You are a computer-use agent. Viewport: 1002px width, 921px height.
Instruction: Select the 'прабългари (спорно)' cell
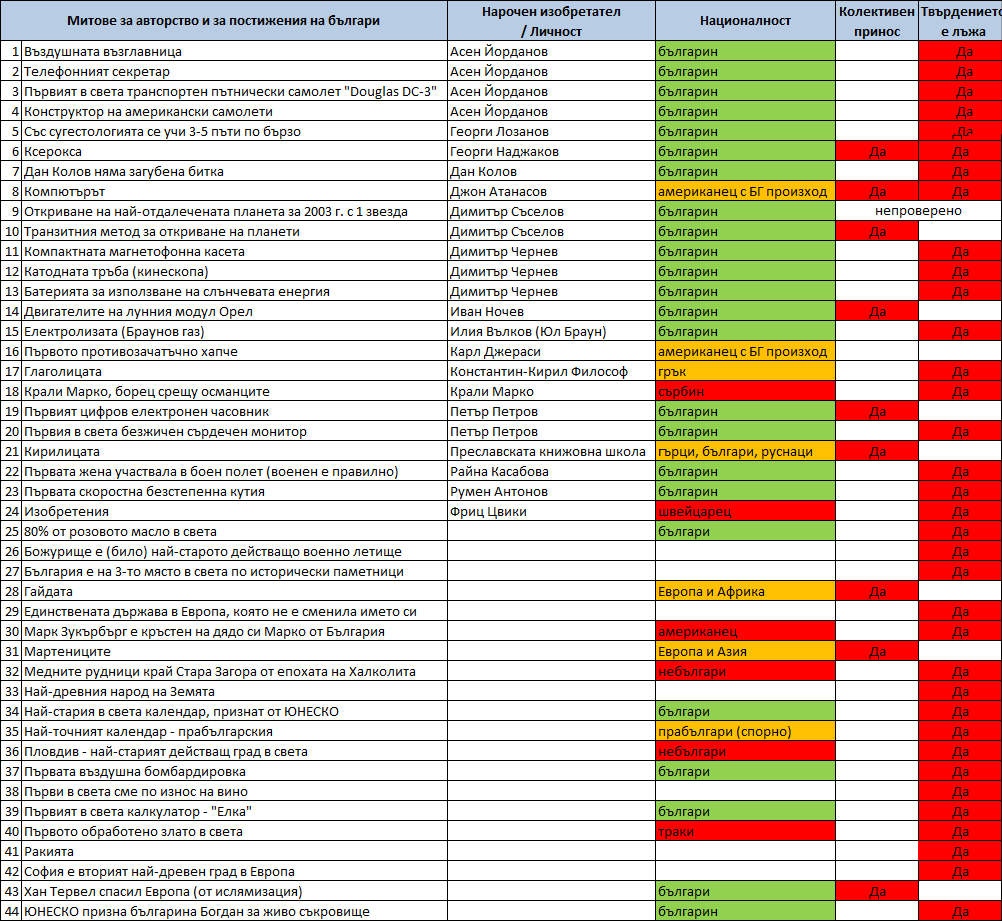tap(745, 731)
